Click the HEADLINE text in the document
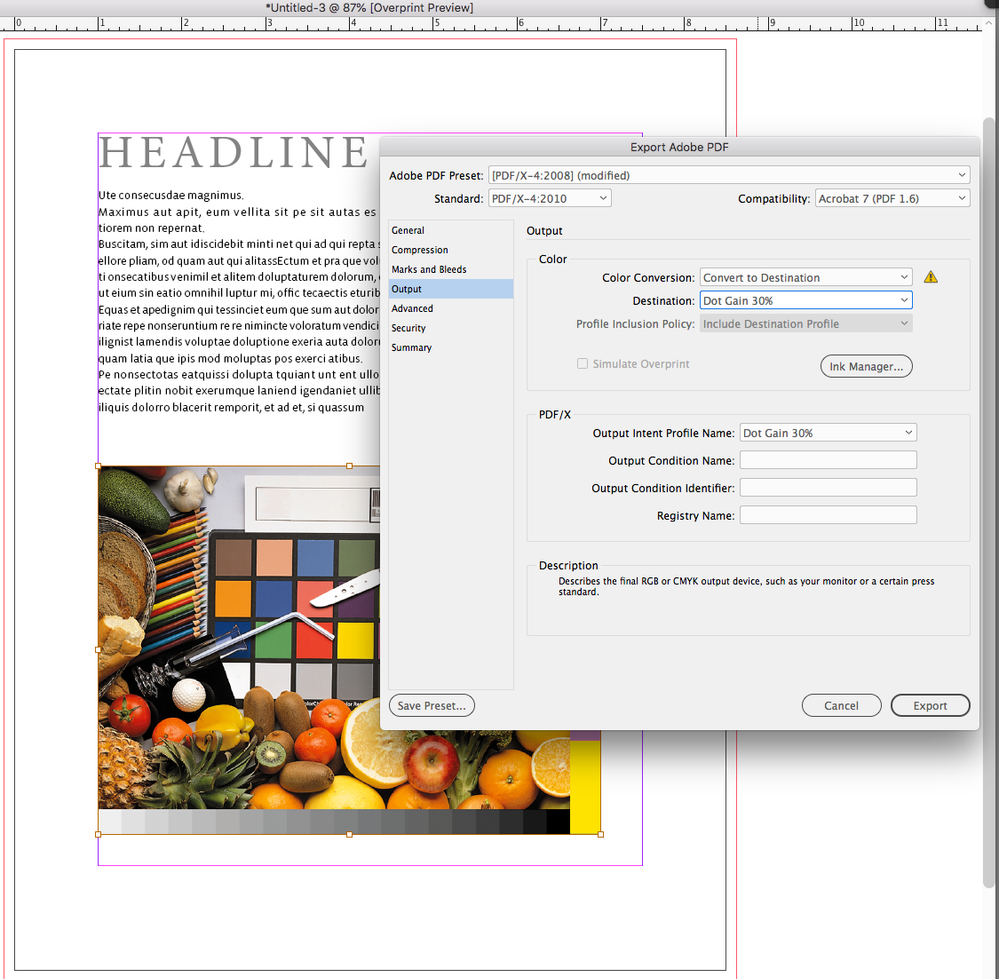 [234, 153]
